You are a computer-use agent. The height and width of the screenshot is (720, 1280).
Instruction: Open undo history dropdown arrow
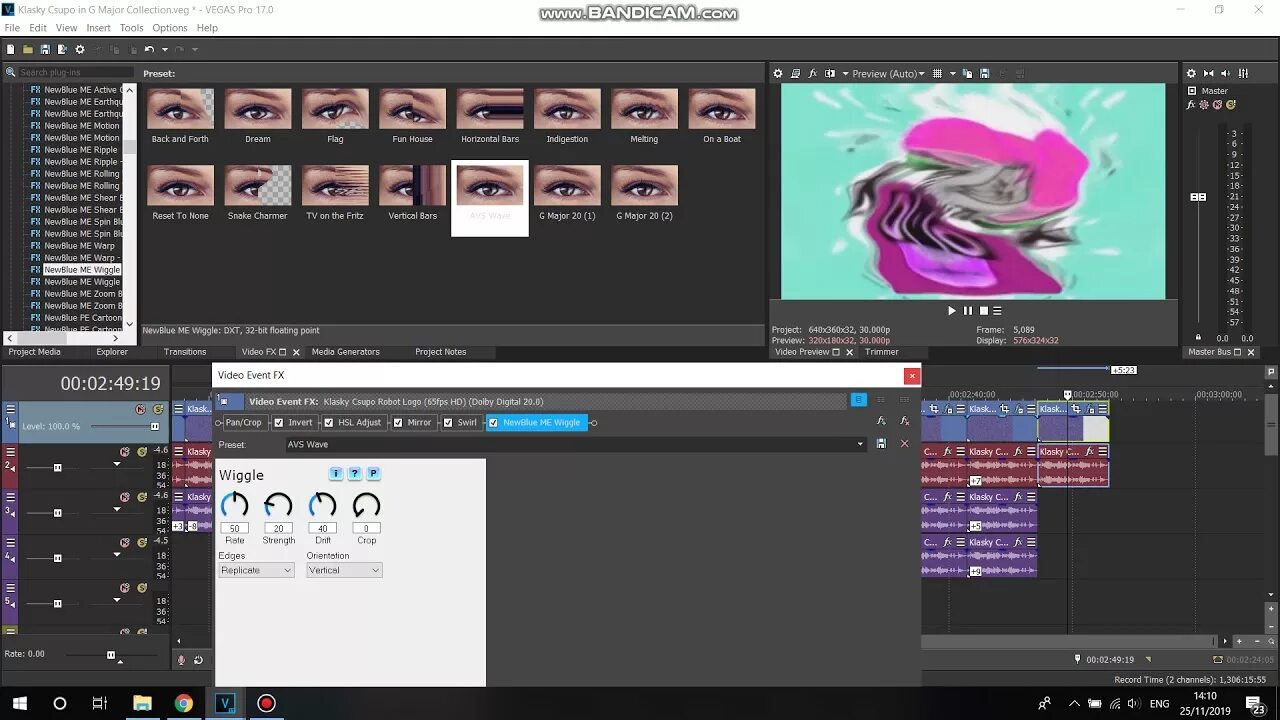click(163, 49)
